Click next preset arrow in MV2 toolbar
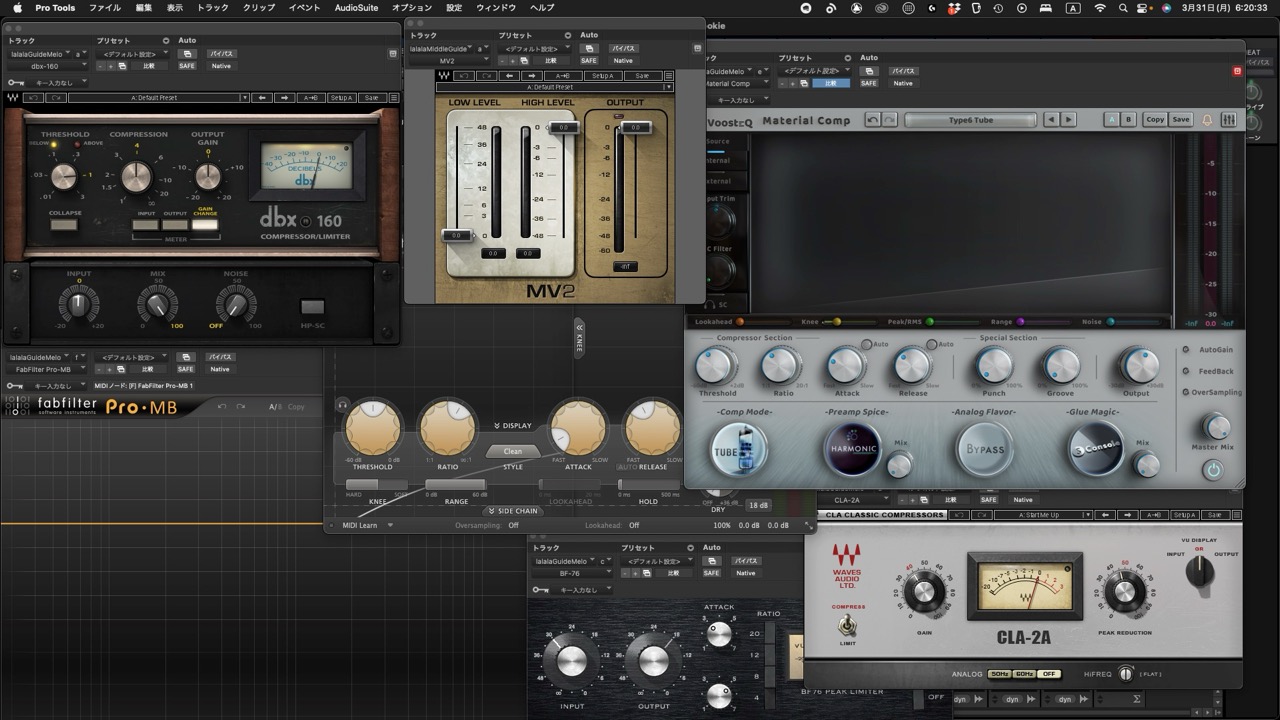 [x=530, y=76]
